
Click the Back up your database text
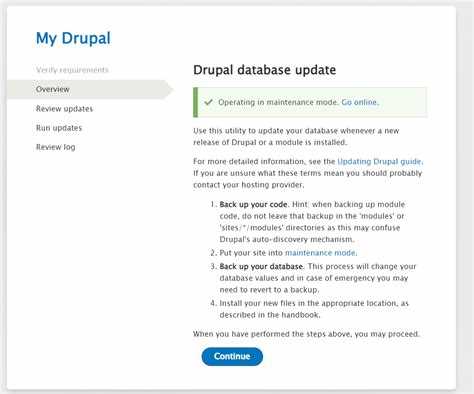261,267
